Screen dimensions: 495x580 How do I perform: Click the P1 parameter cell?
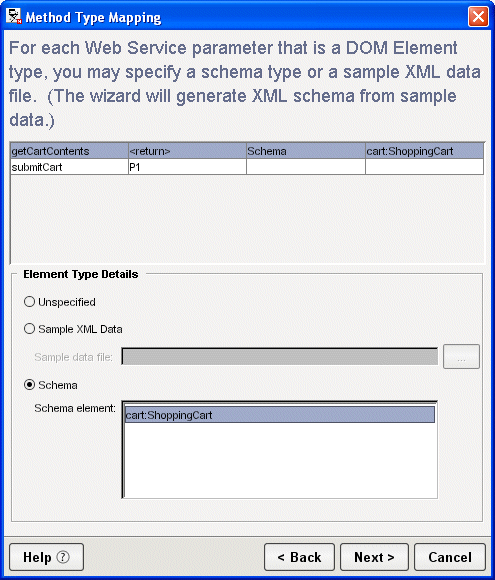(x=187, y=167)
